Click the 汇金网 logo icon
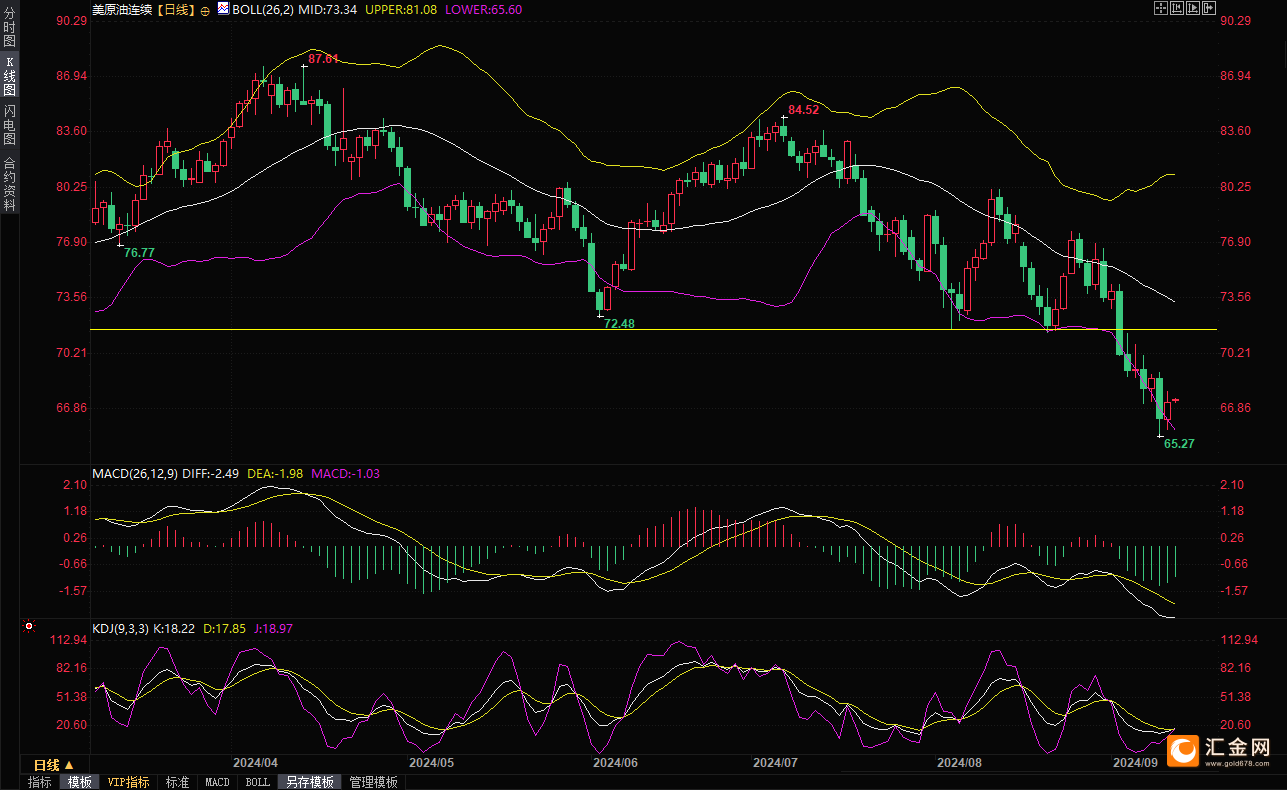The height and width of the screenshot is (790, 1287). (x=1183, y=750)
